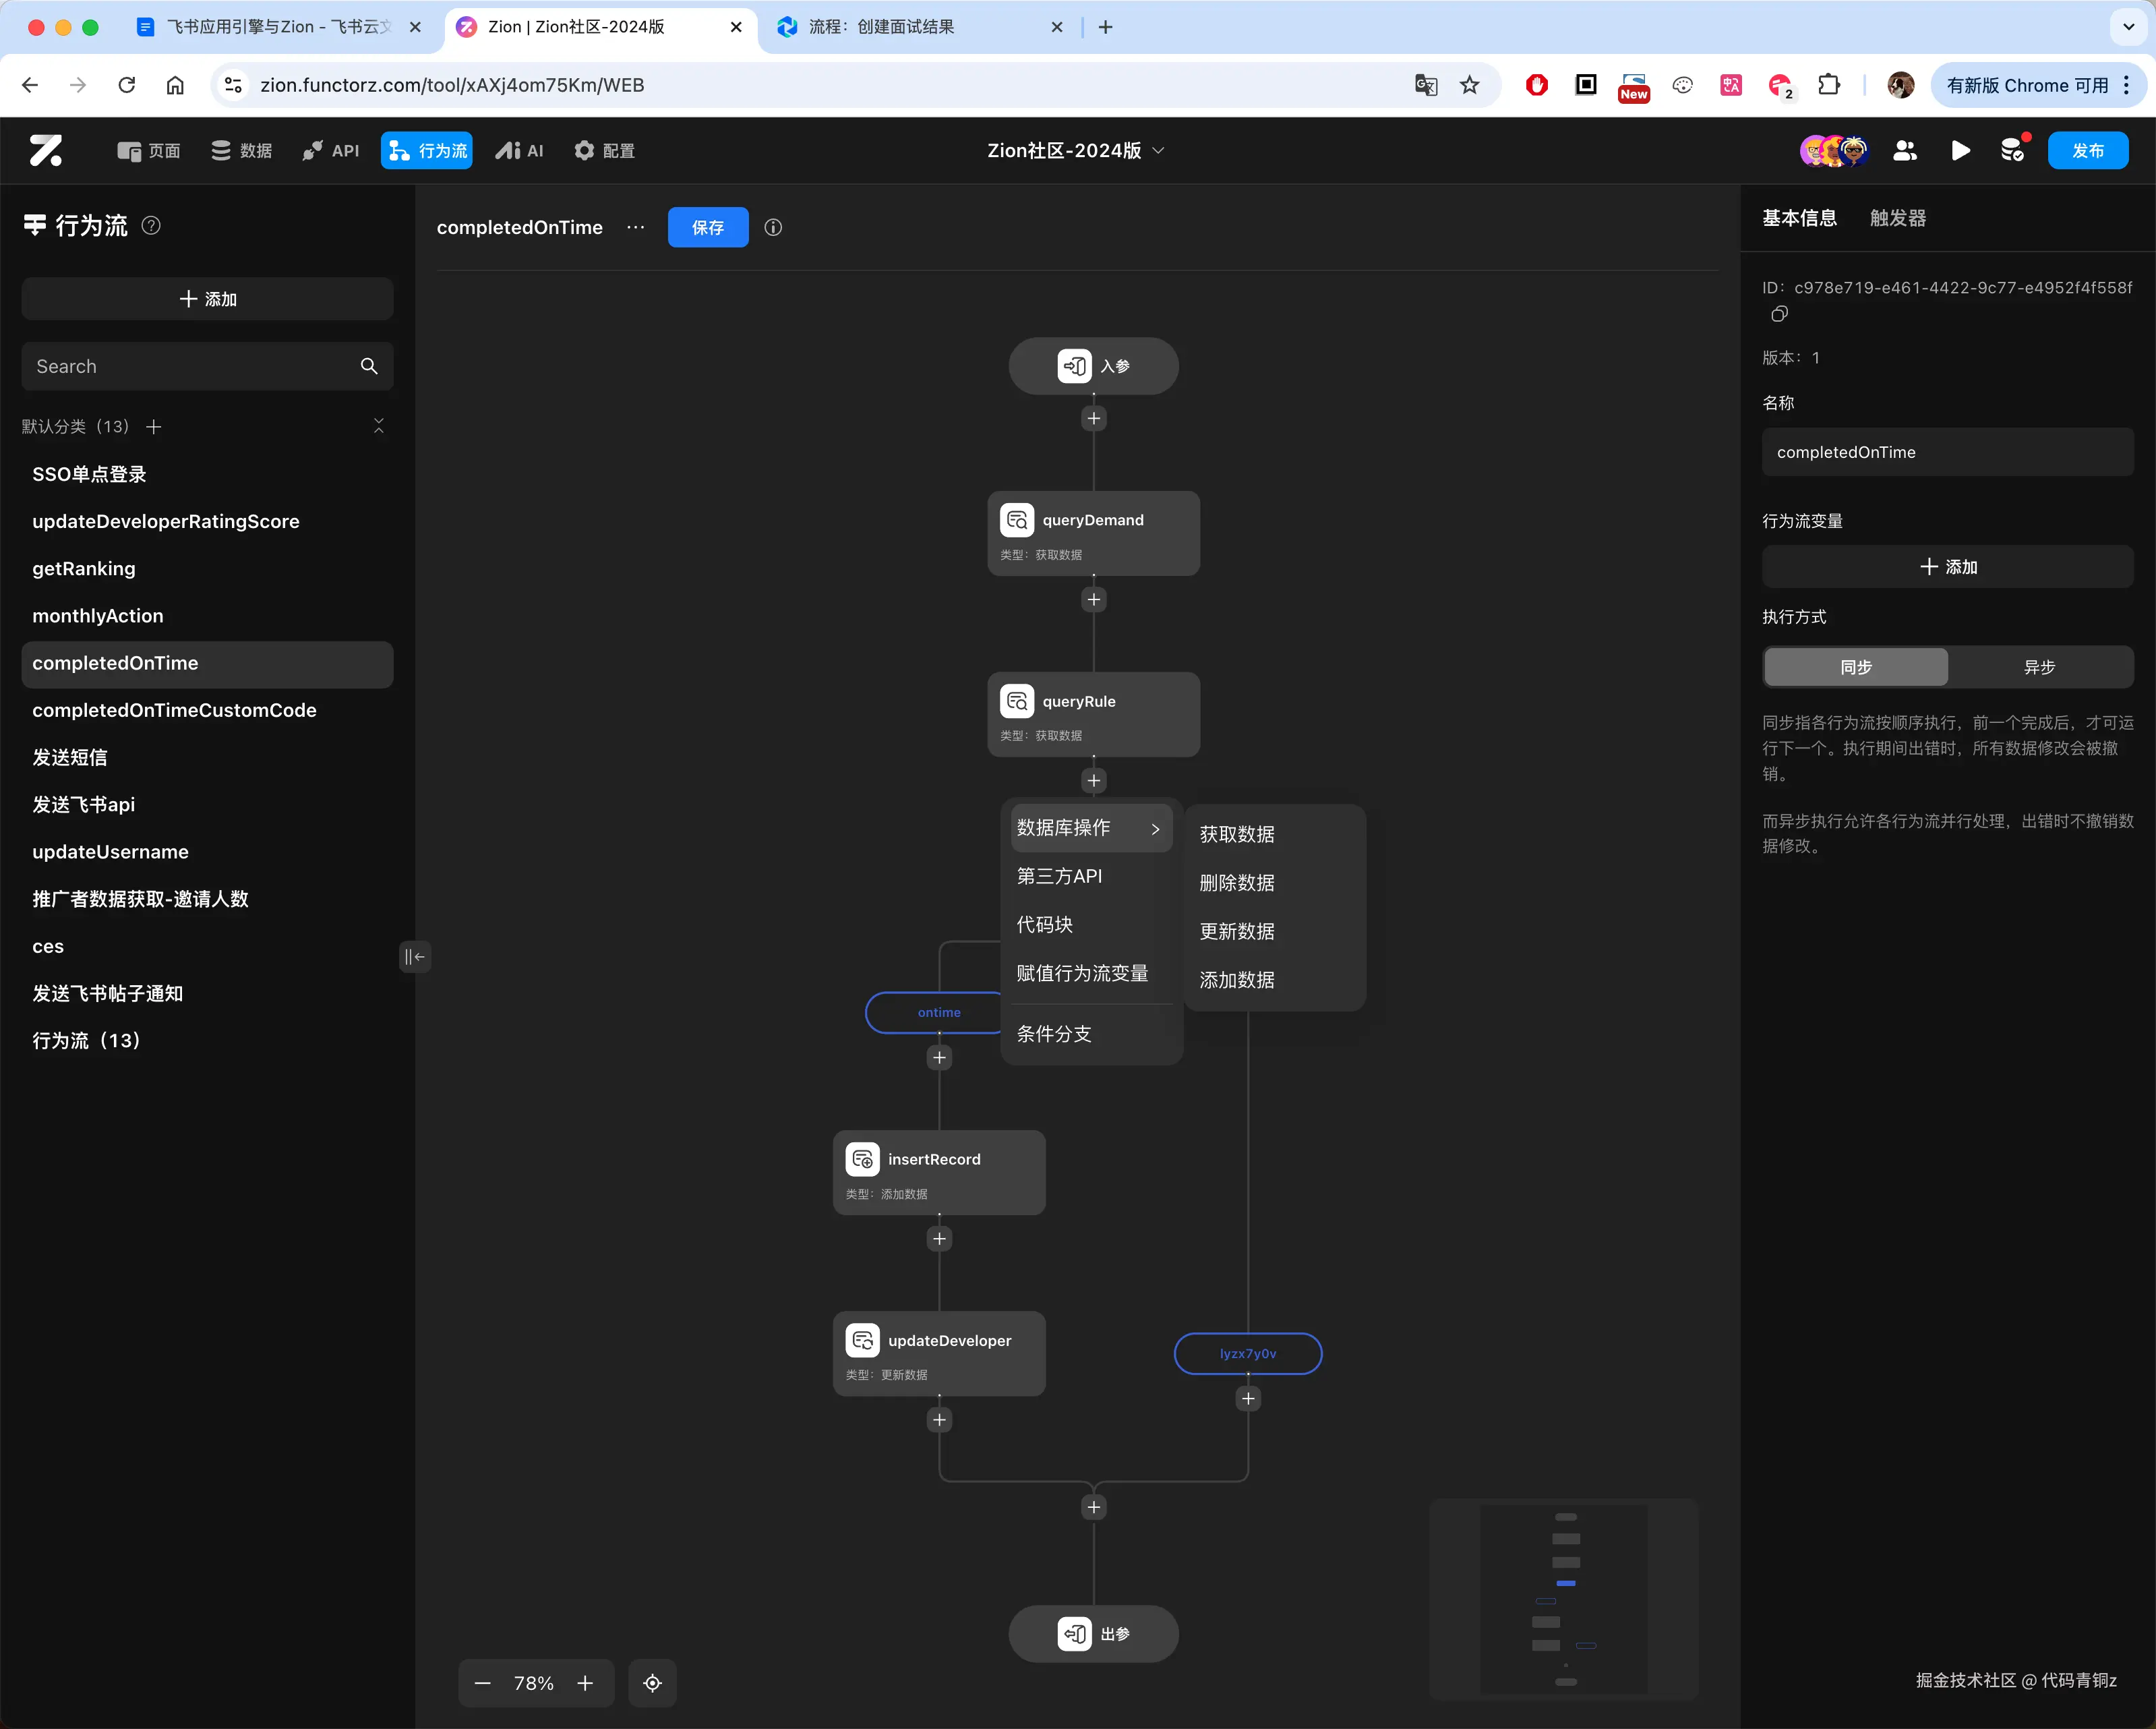Viewport: 2156px width, 1729px height.
Task: Zoom out canvas with minus button
Action: [x=483, y=1683]
